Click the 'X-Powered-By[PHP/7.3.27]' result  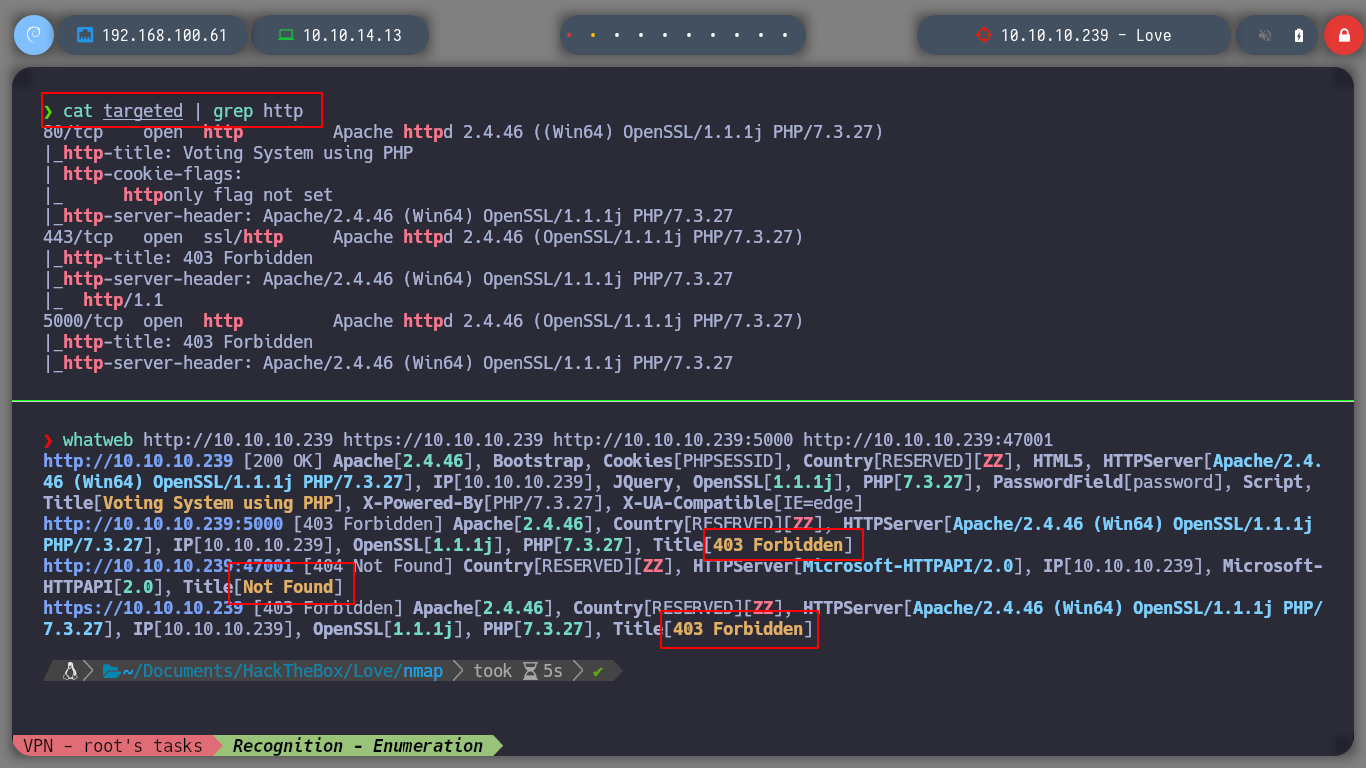point(483,503)
